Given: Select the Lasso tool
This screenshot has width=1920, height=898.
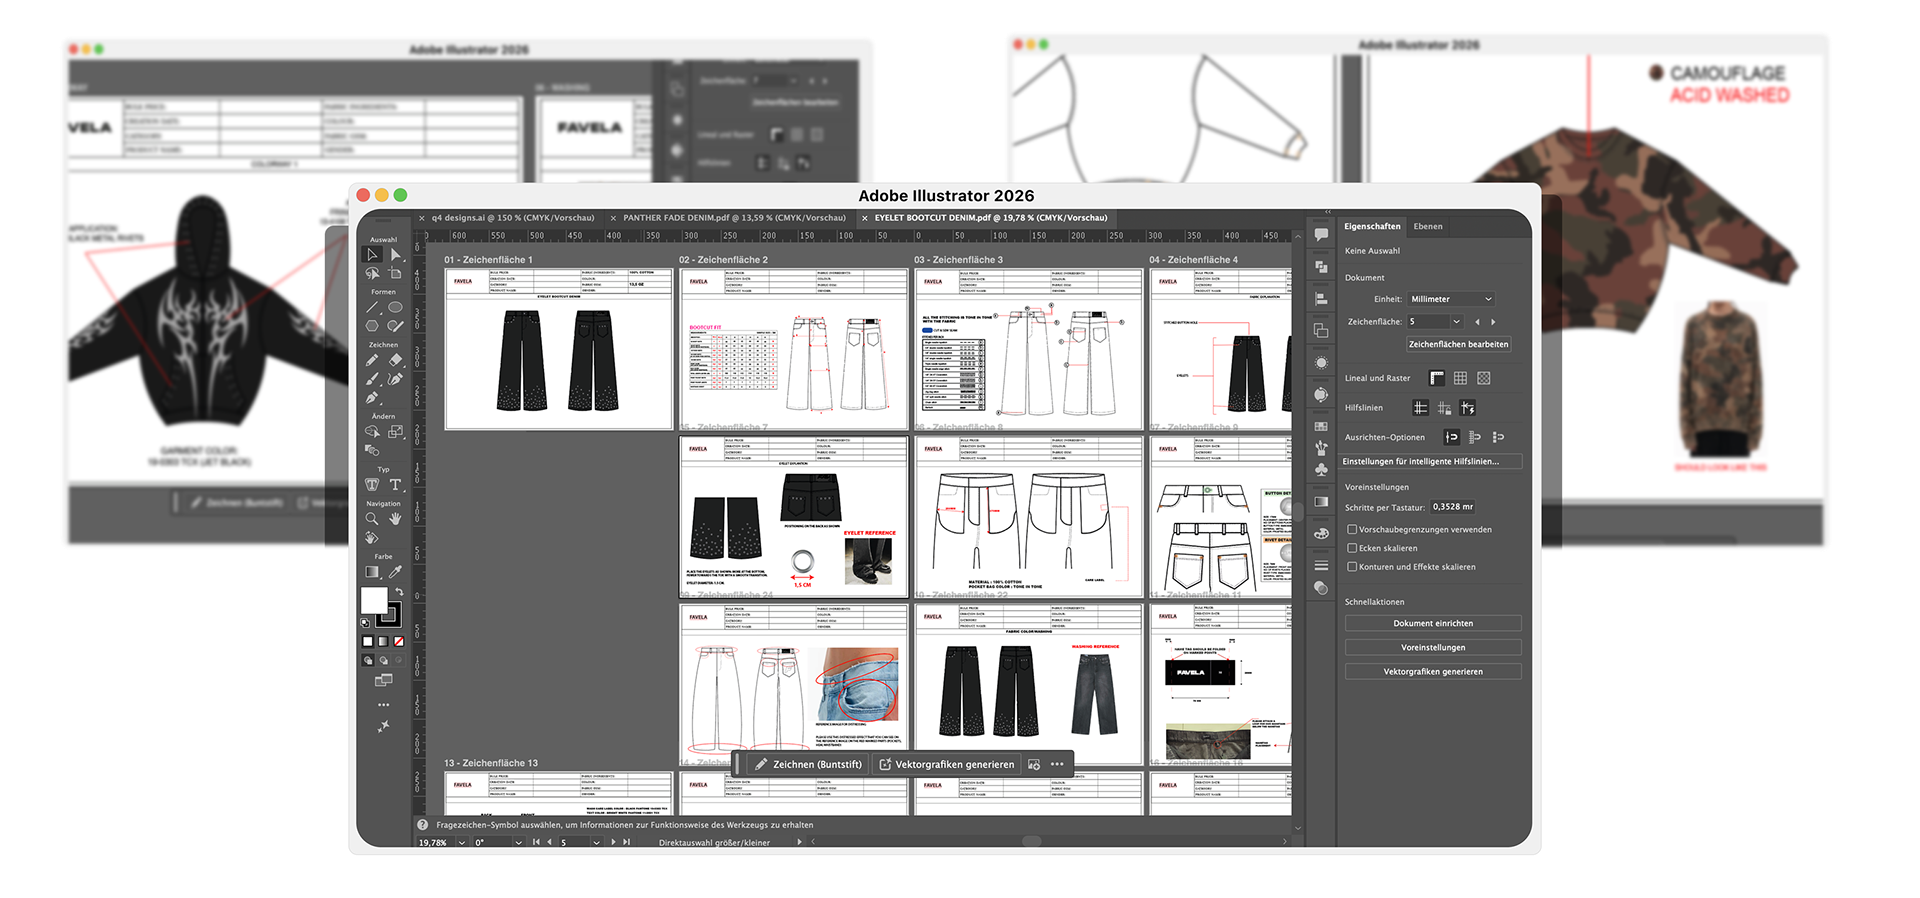Looking at the screenshot, I should click(x=372, y=273).
